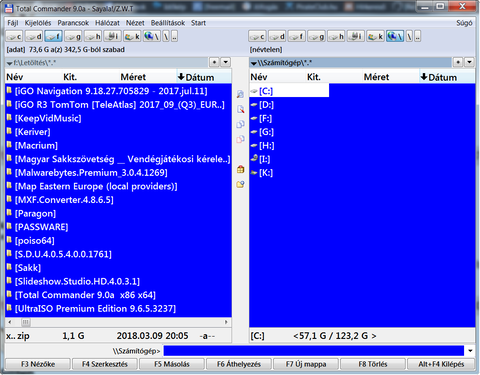This screenshot has width=480, height=375.
Task: Open the Hálózat menu
Action: (x=107, y=23)
